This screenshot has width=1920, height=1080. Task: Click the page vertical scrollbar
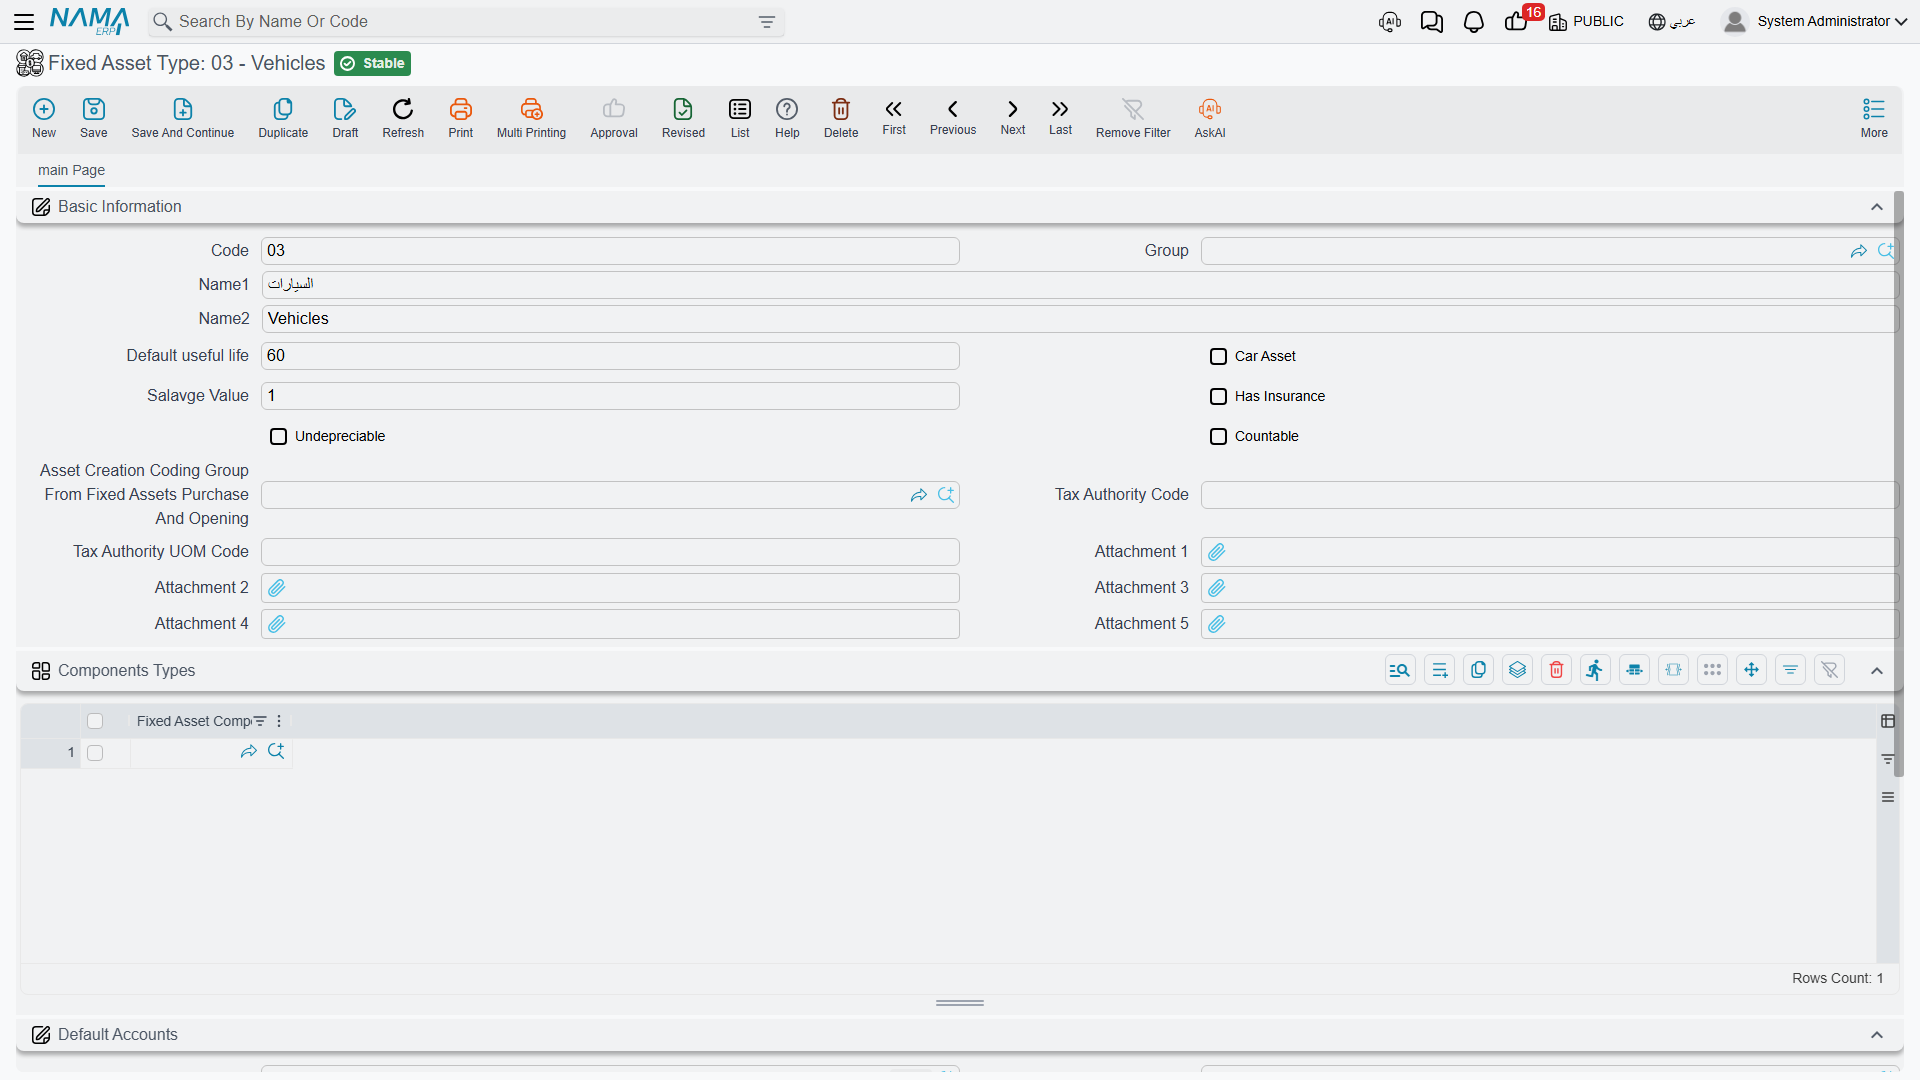(1898, 485)
